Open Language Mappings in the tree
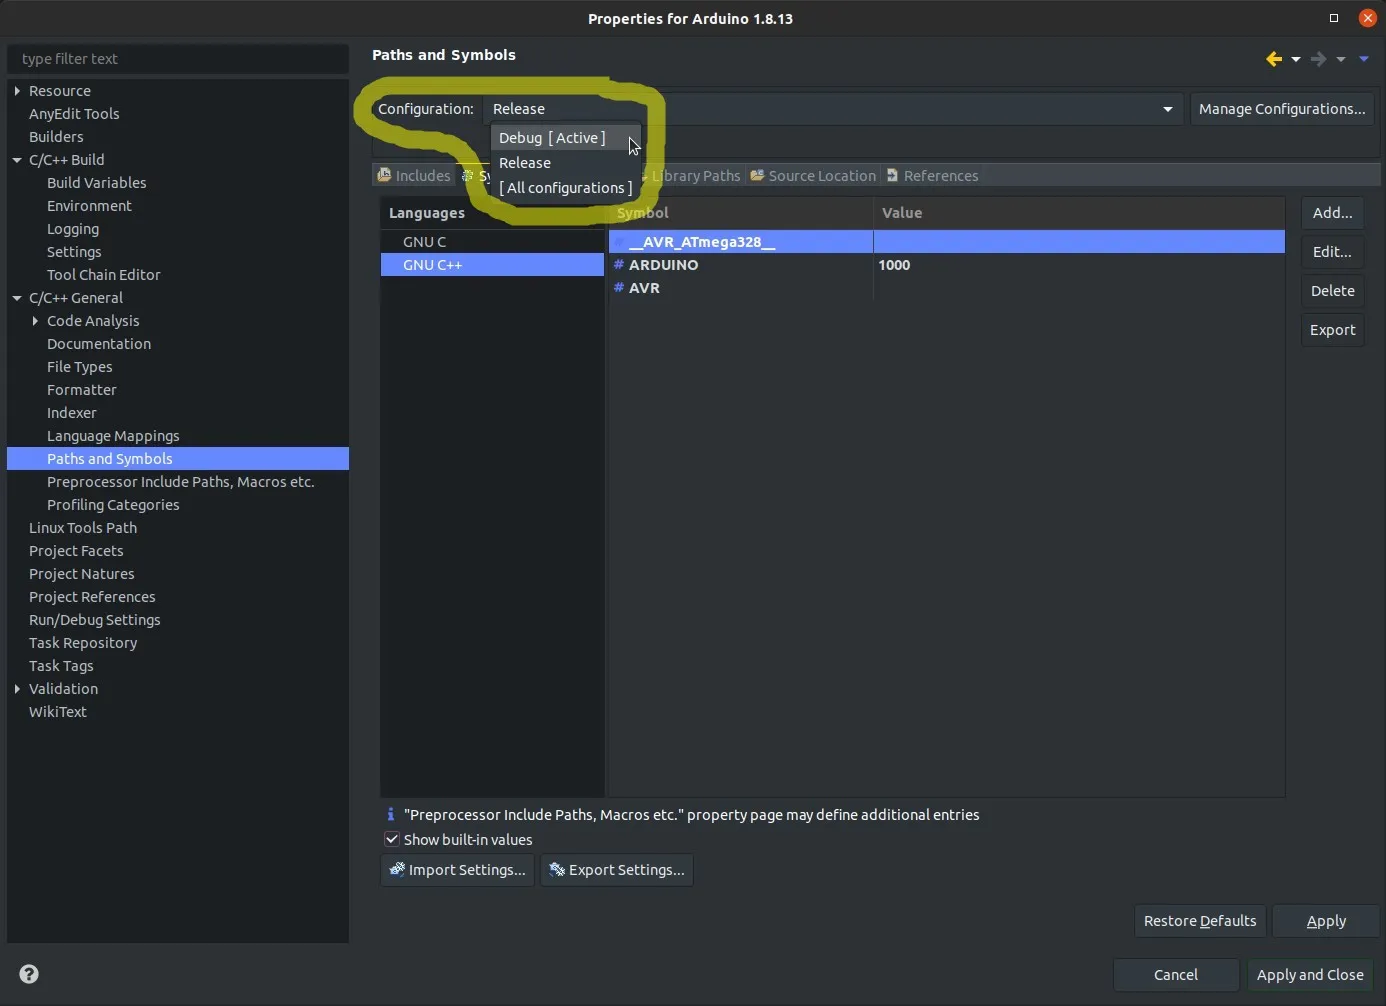1386x1006 pixels. click(x=113, y=436)
